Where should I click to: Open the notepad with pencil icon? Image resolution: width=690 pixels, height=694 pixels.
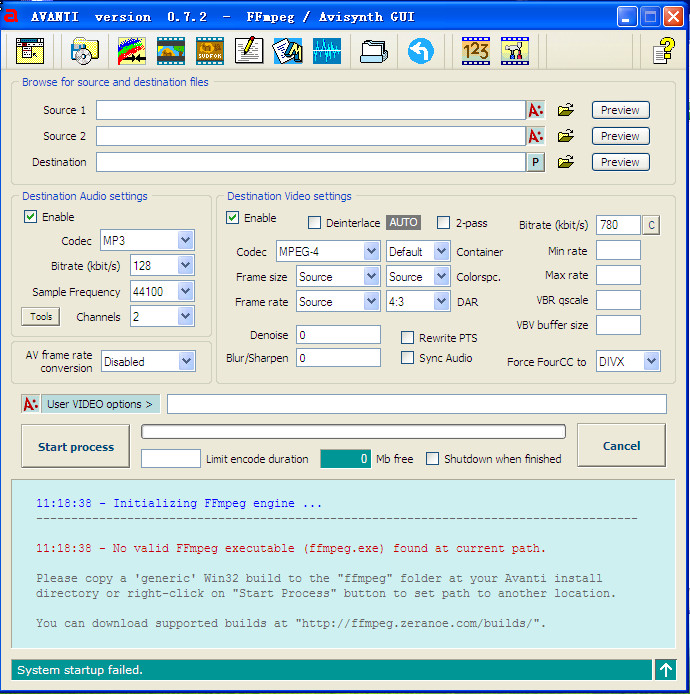tap(249, 51)
